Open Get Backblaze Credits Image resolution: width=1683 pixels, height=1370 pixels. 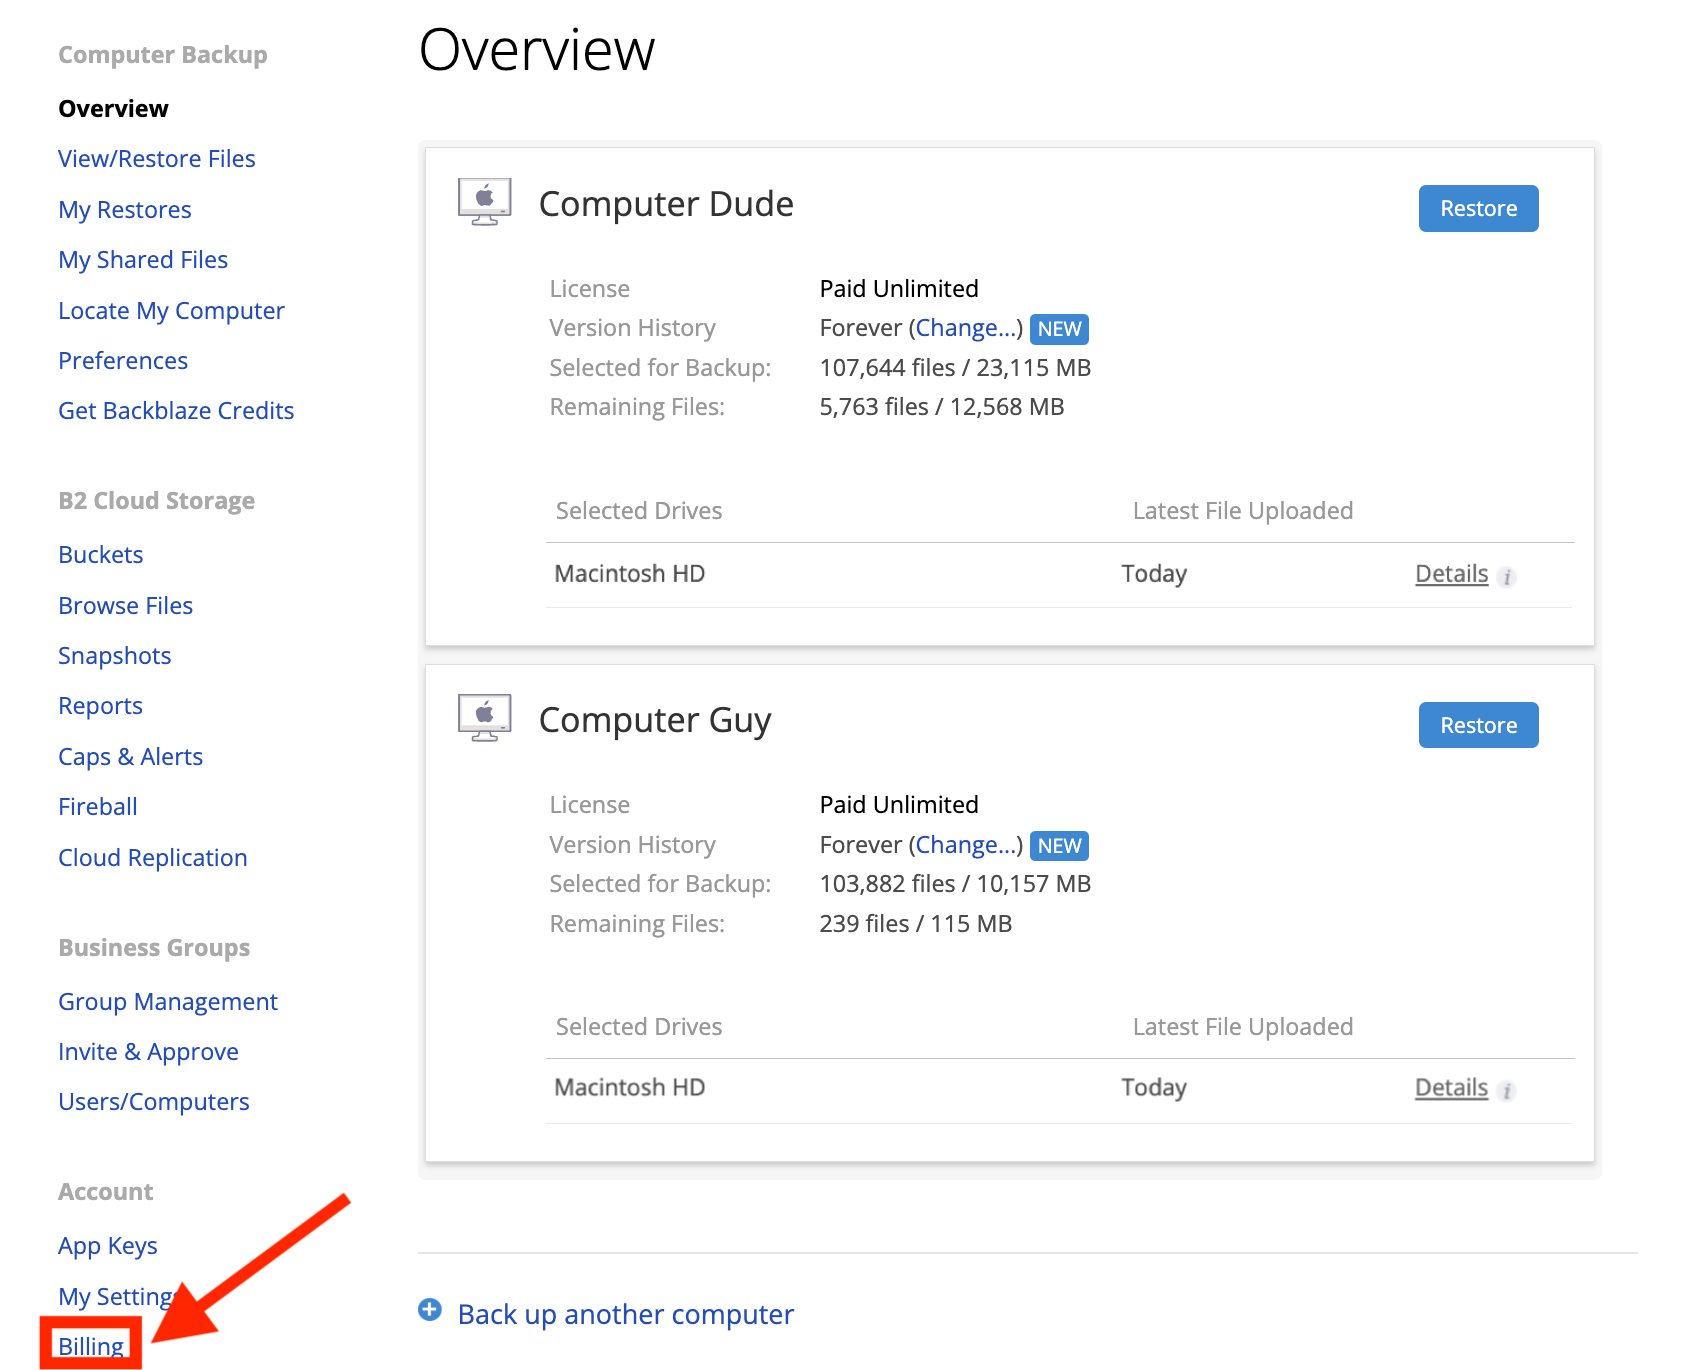176,411
